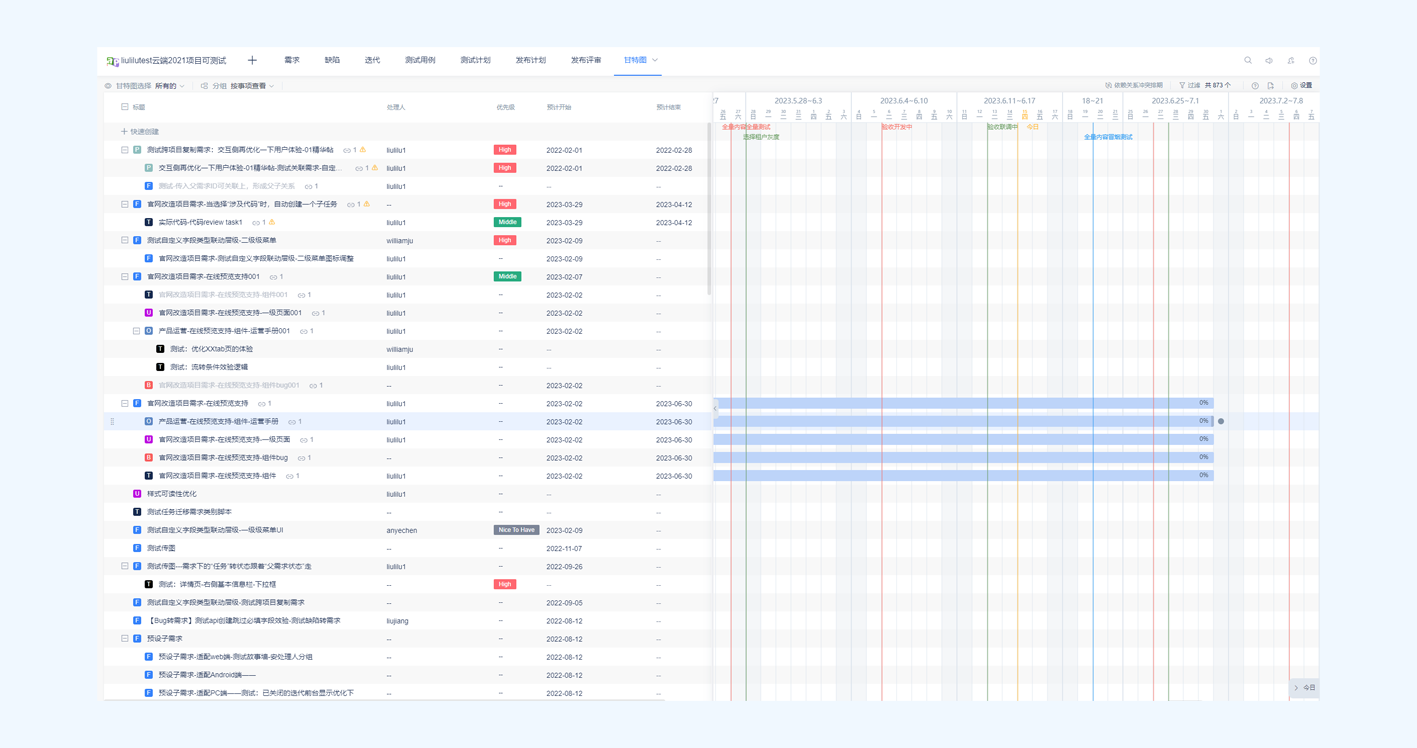This screenshot has width=1417, height=748.
Task: Switch to the 测试用例 tab
Action: point(420,60)
